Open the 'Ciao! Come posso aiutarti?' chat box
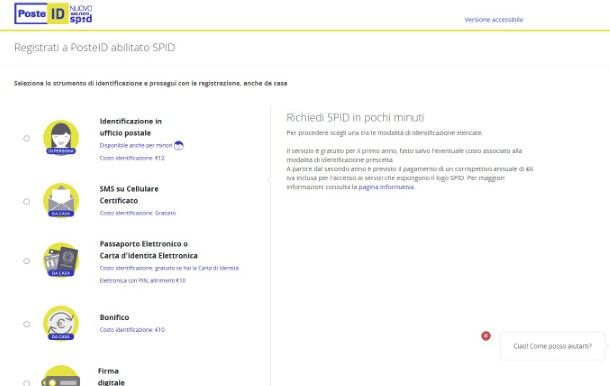 click(552, 346)
